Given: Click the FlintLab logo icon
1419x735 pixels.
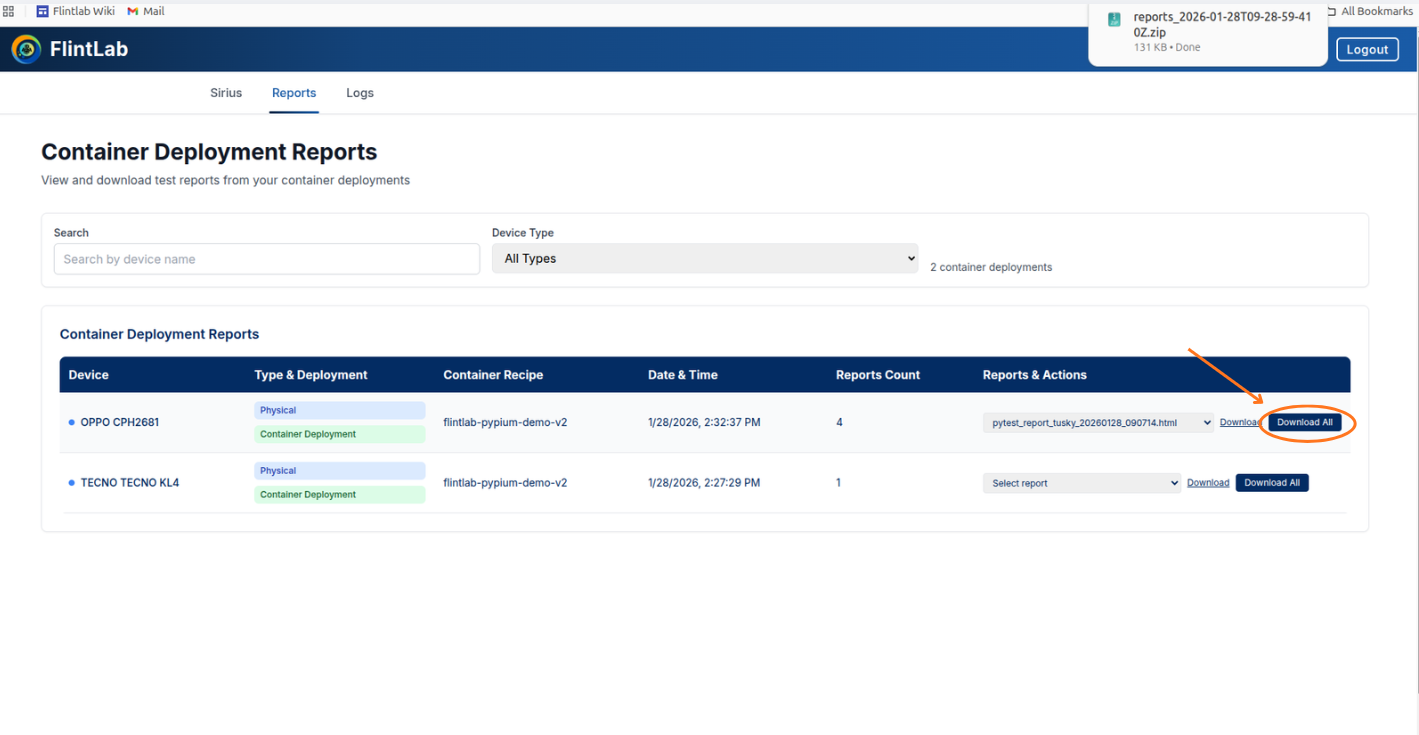Looking at the screenshot, I should [x=26, y=49].
